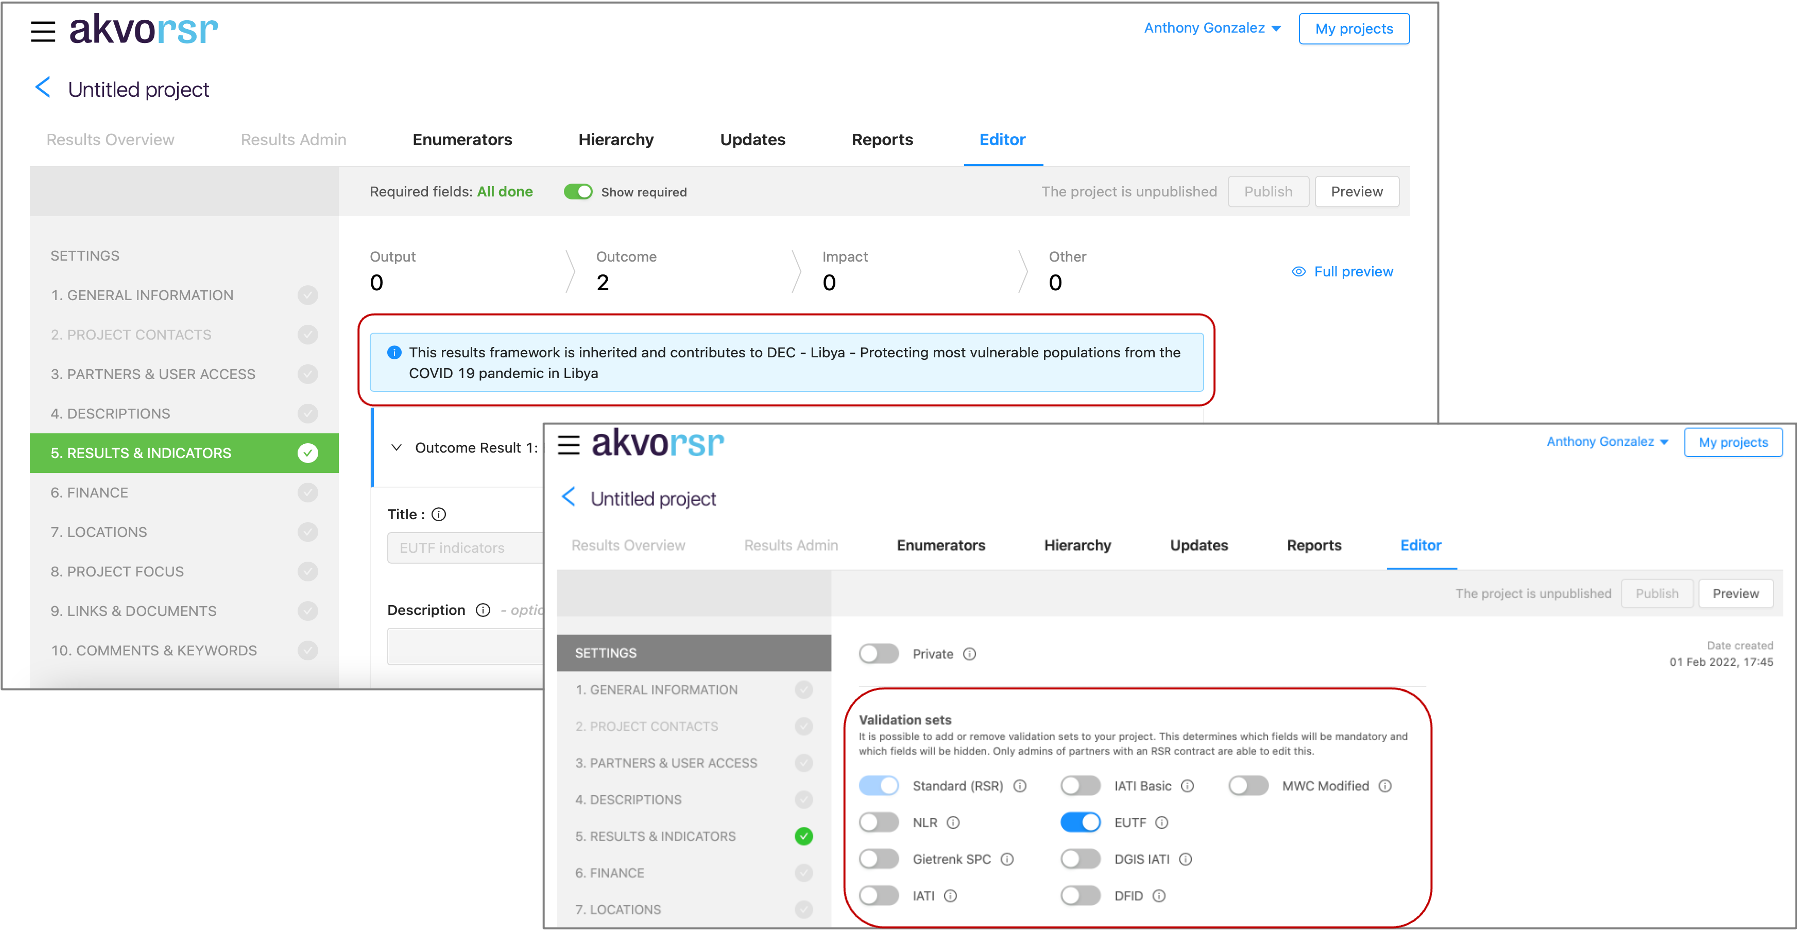The width and height of the screenshot is (1797, 931).
Task: Open hamburger menu in front window
Action: click(x=569, y=445)
